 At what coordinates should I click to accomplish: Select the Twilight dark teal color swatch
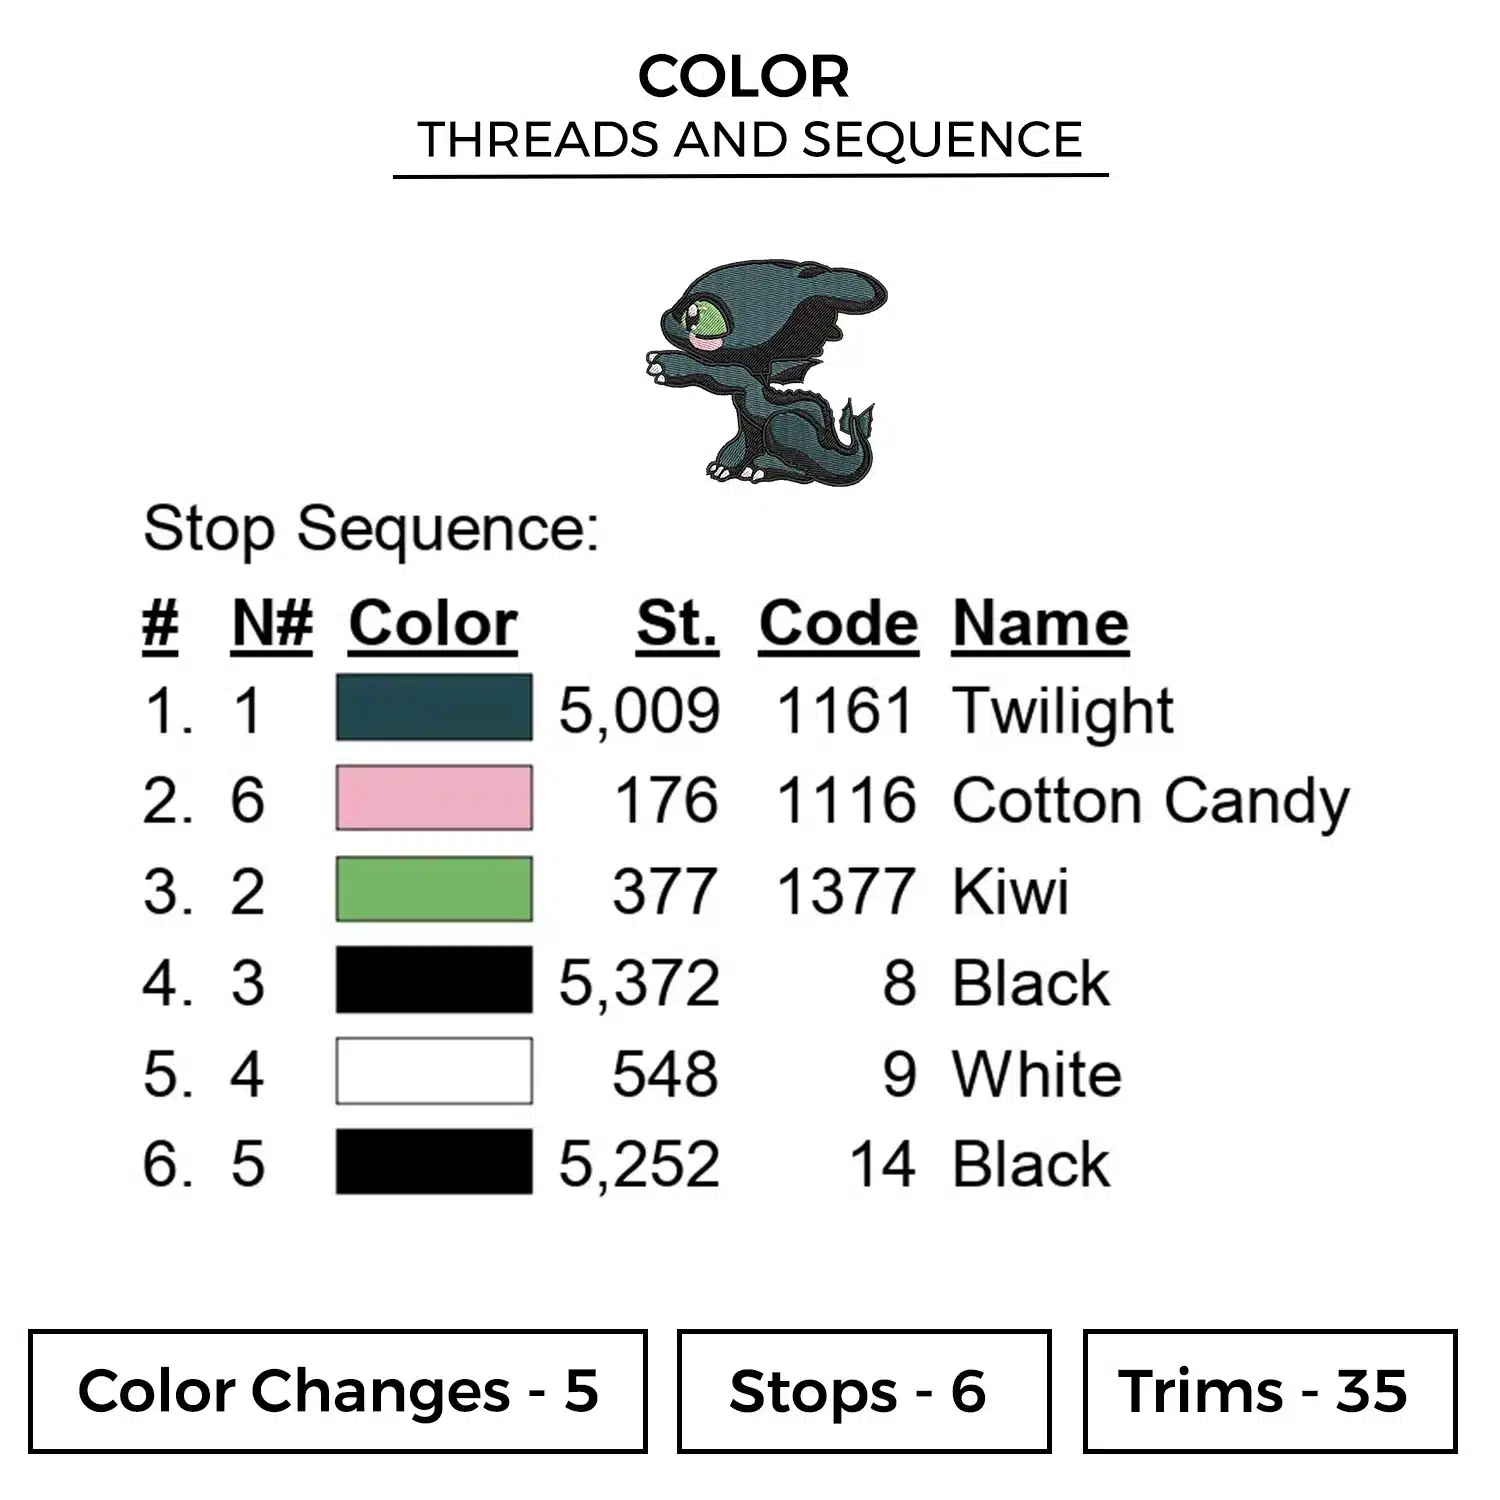tap(433, 709)
